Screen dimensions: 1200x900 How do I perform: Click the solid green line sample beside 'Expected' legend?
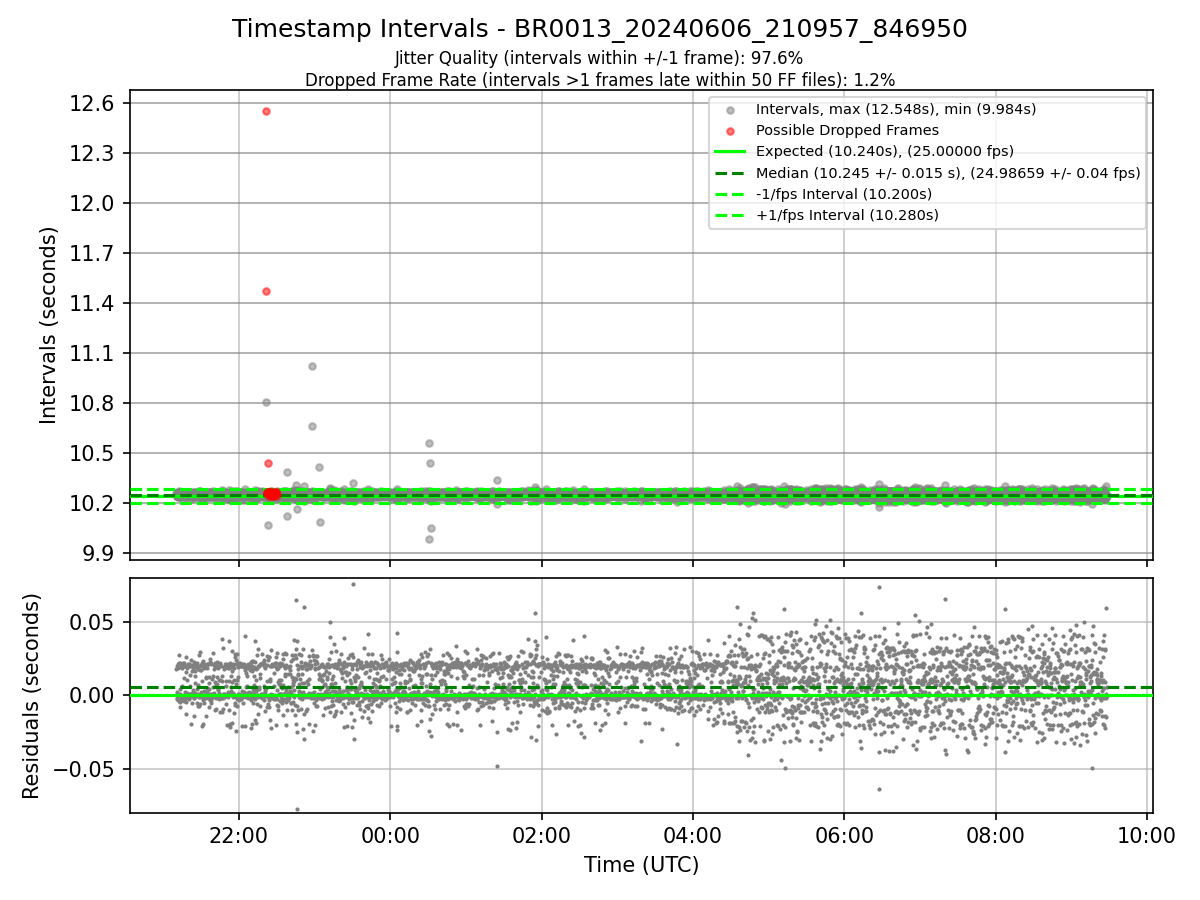tap(731, 152)
